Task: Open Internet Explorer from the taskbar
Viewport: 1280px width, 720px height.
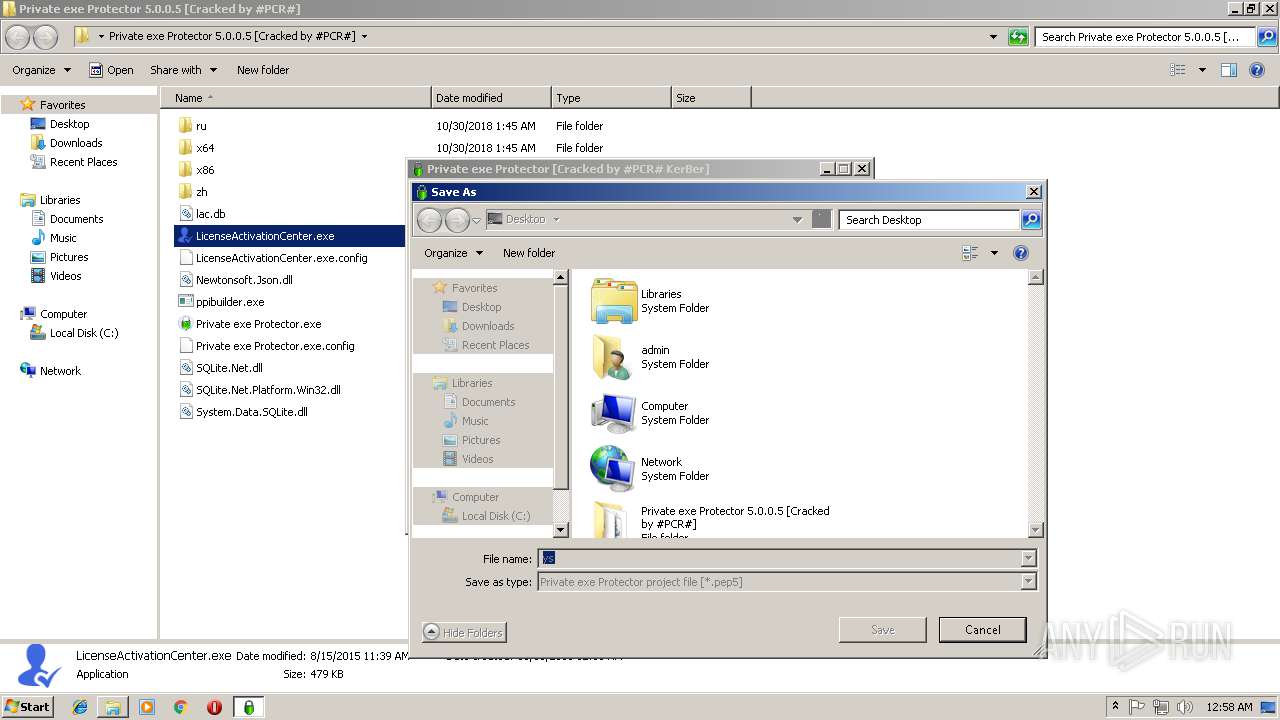Action: point(80,707)
